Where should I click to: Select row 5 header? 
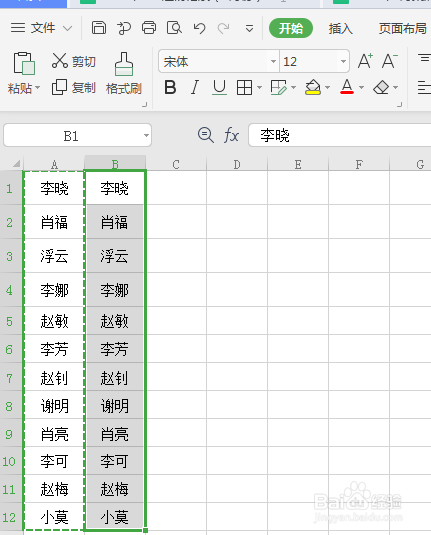pos(11,321)
